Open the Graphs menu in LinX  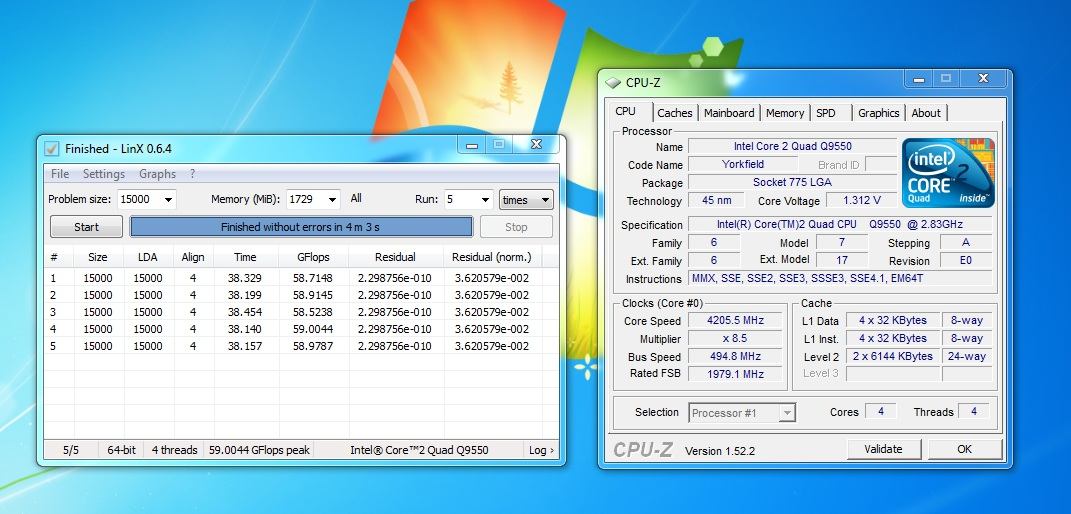(x=157, y=174)
